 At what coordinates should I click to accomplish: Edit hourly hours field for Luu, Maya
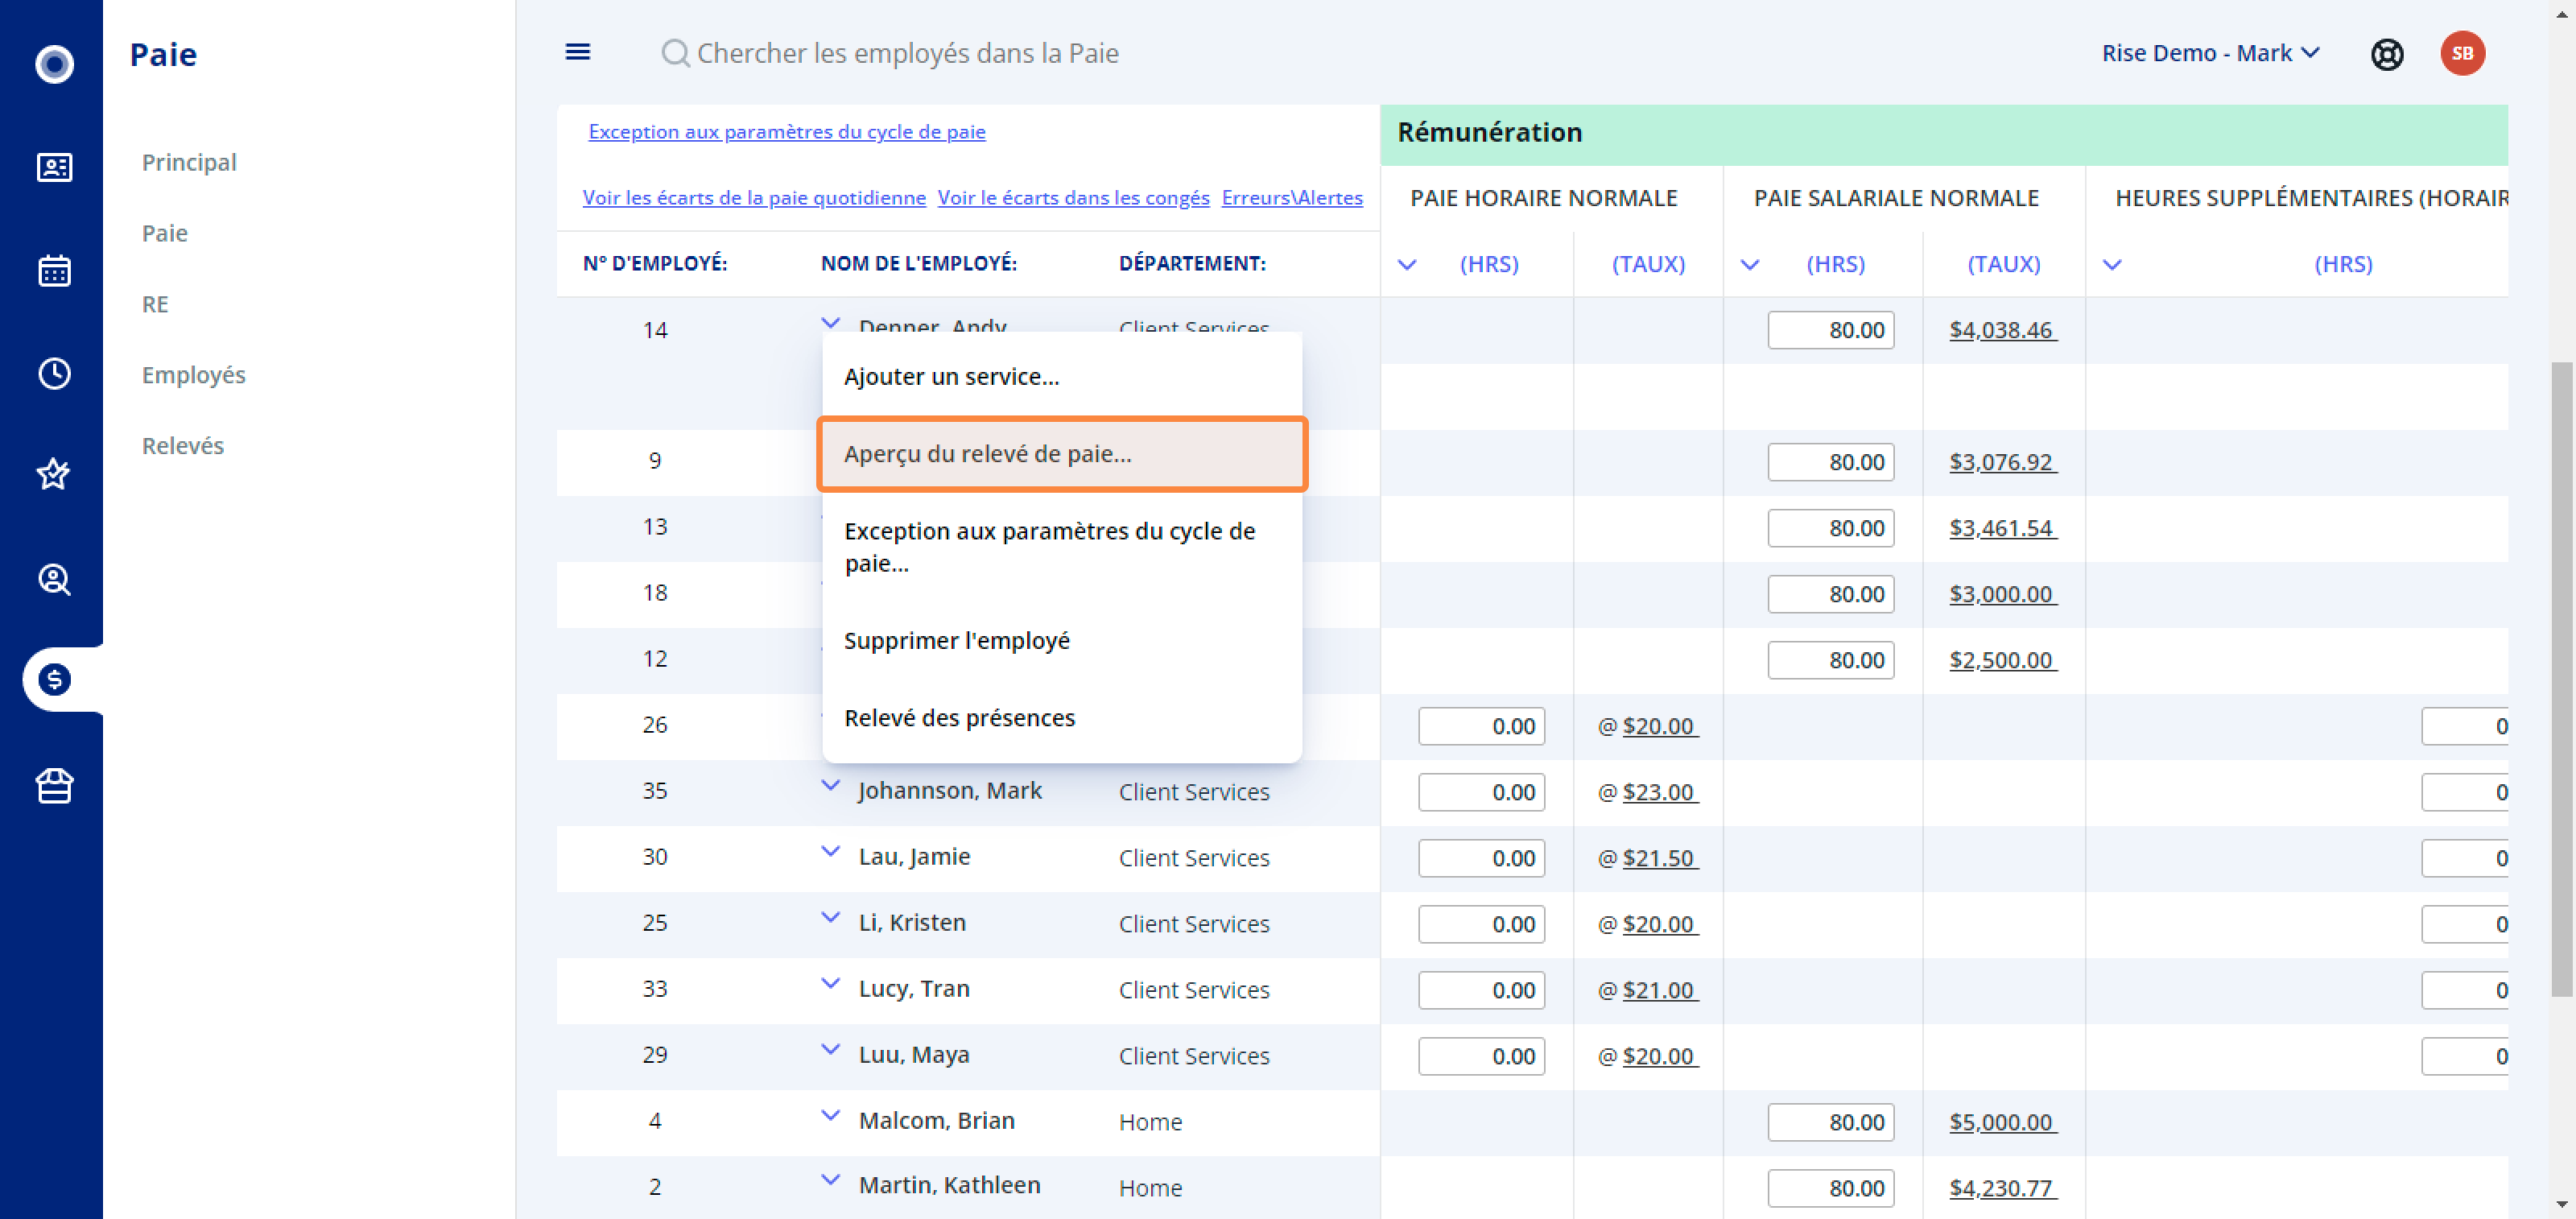tap(1481, 1056)
